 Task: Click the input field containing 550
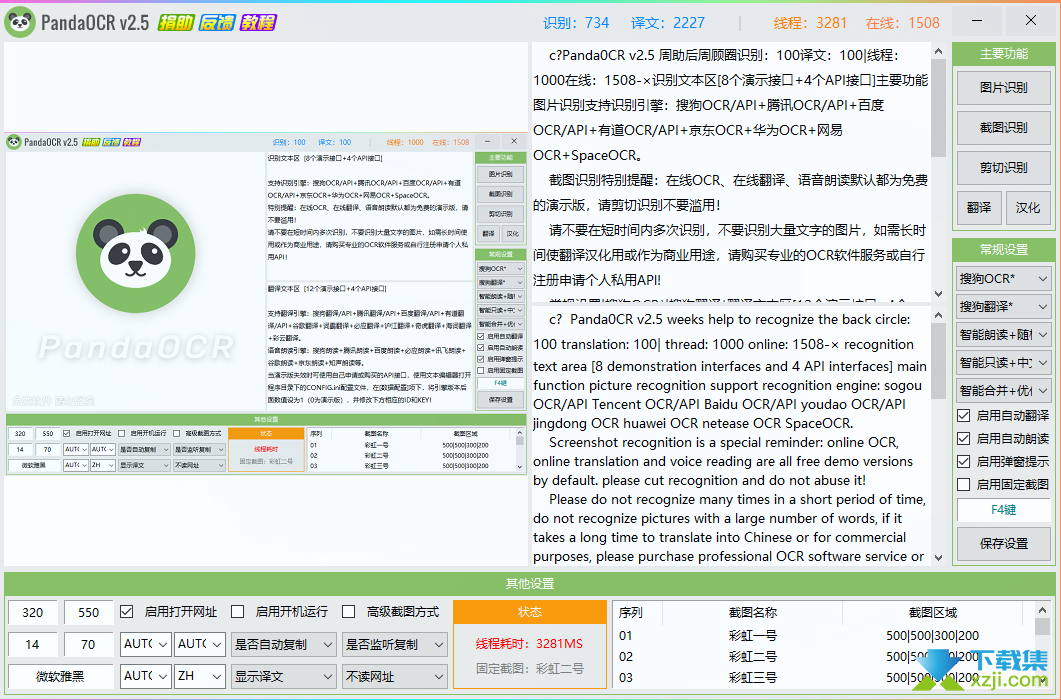[89, 612]
